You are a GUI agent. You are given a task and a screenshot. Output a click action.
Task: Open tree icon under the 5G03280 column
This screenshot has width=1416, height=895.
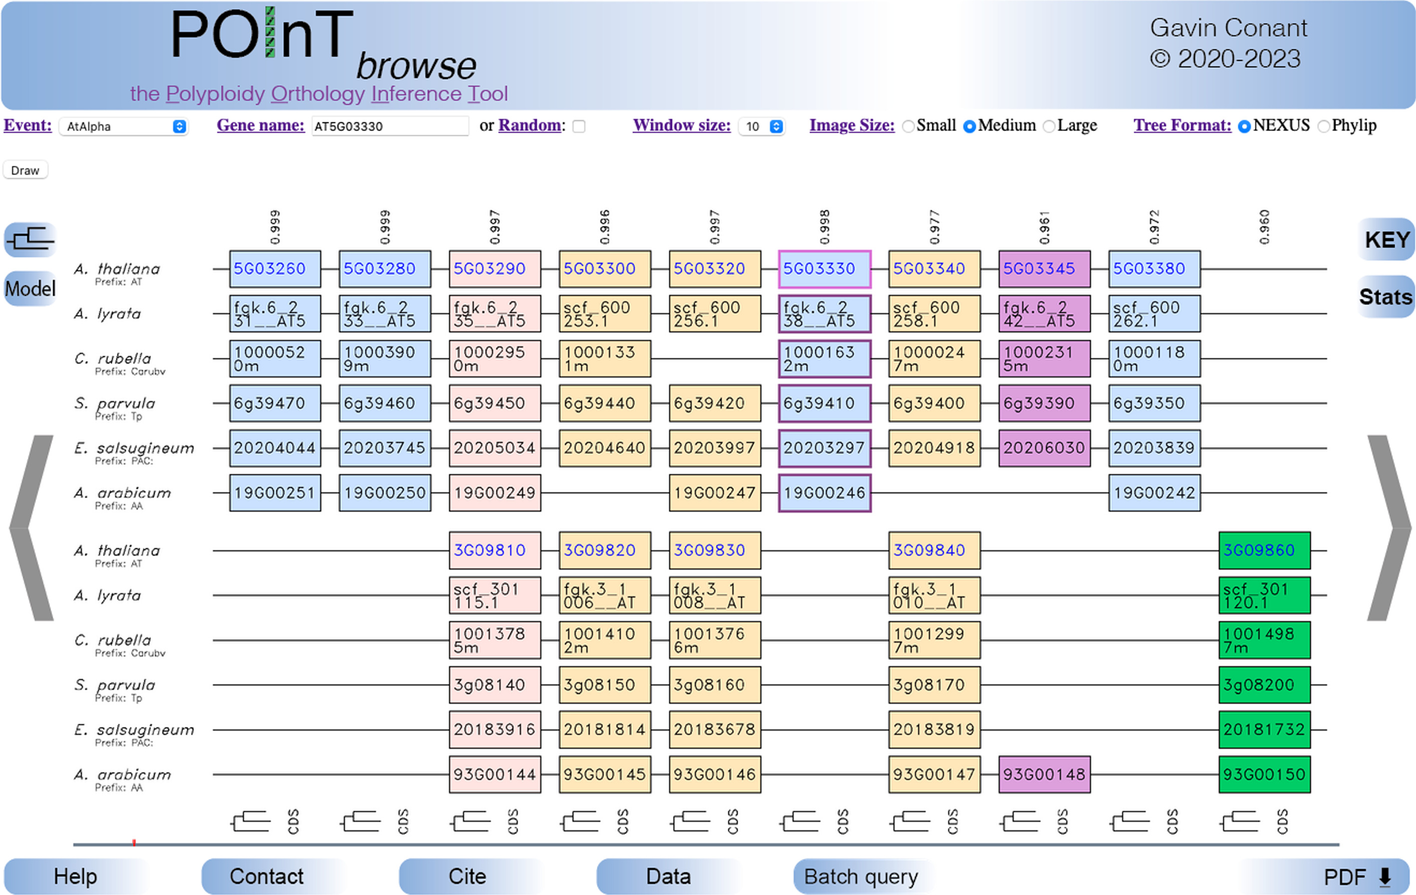(360, 821)
